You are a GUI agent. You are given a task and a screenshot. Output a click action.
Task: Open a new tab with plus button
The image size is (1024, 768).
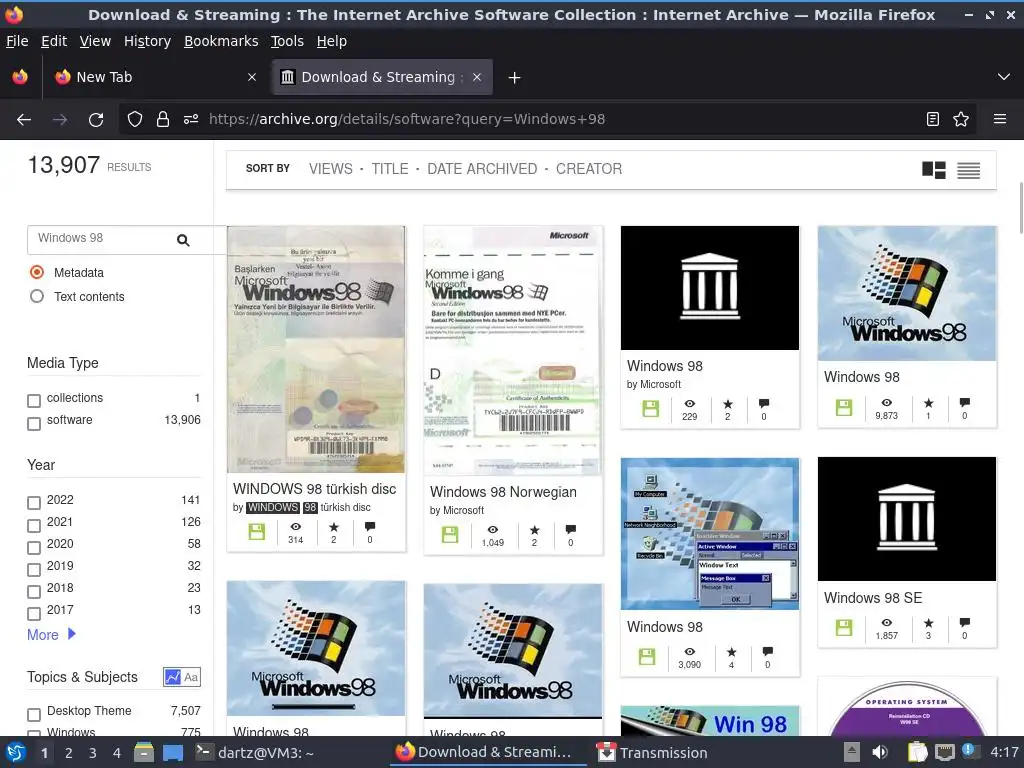point(515,78)
